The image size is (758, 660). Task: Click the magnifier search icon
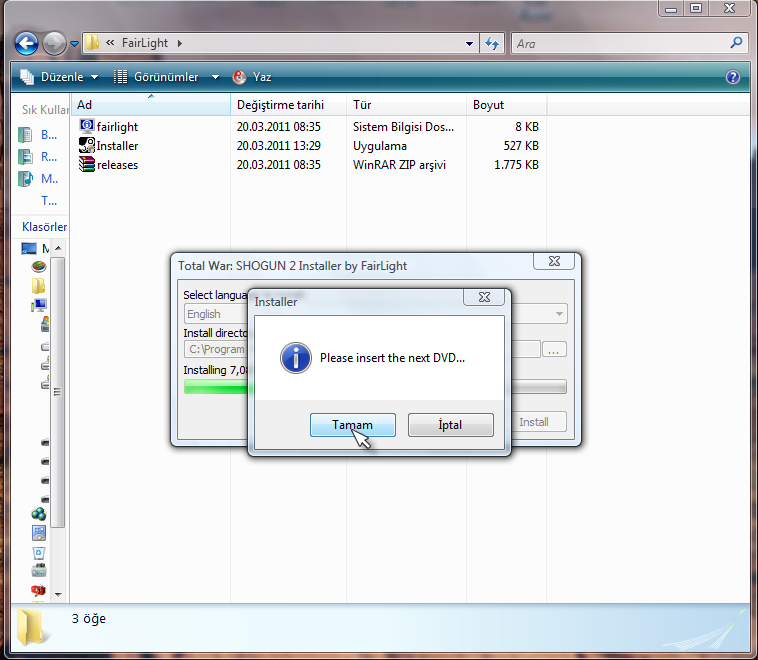tap(736, 43)
